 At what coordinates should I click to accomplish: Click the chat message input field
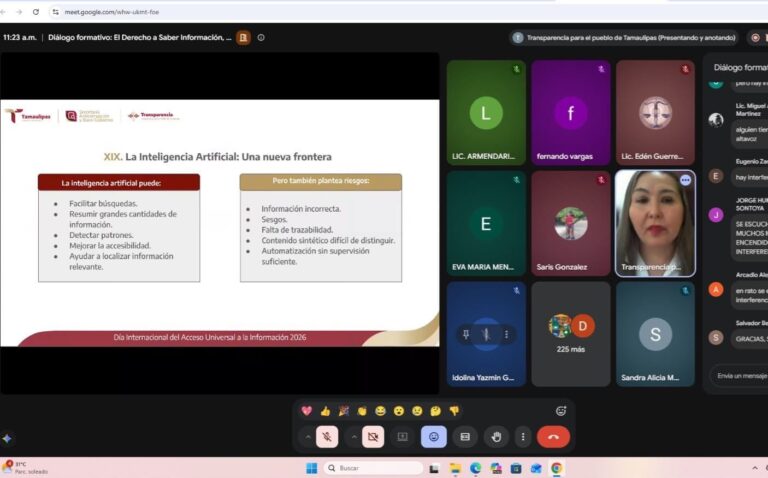point(740,376)
